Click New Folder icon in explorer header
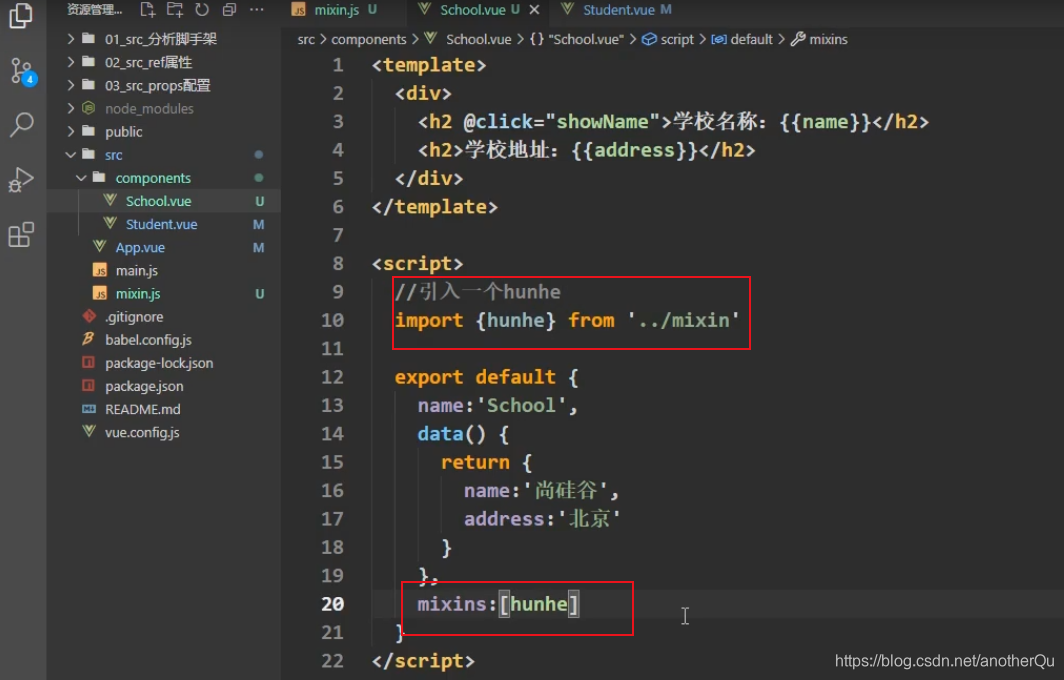Viewport: 1064px width, 680px height. click(174, 10)
